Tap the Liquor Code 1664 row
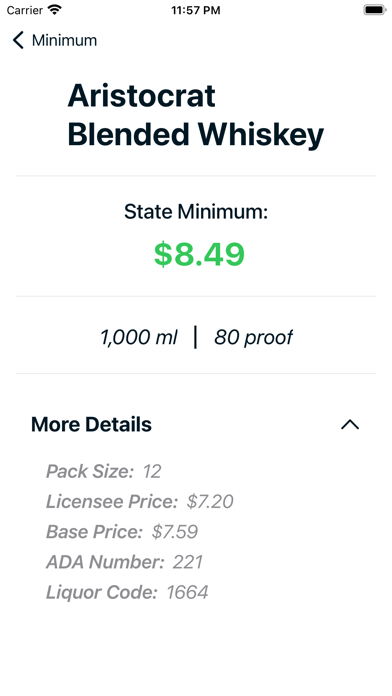The height and width of the screenshot is (696, 392). tap(127, 592)
